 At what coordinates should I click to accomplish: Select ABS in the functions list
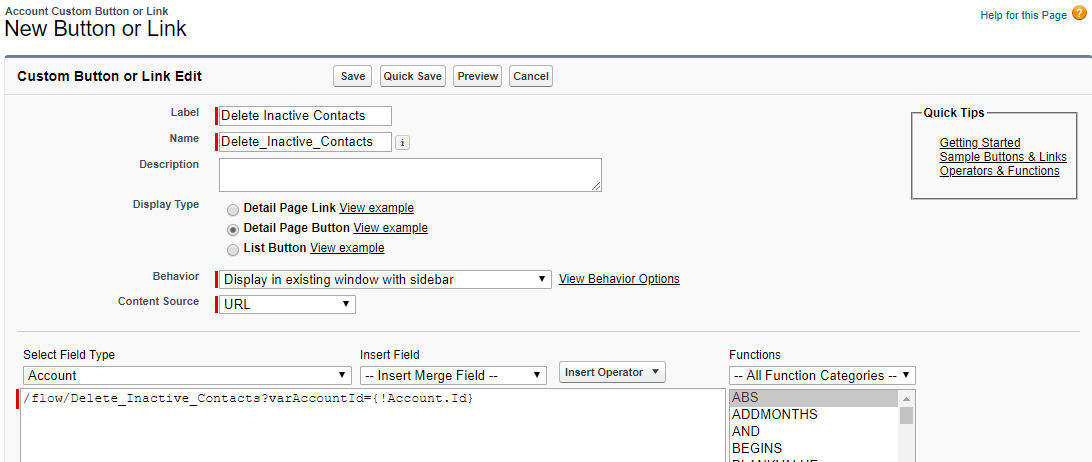tap(813, 398)
